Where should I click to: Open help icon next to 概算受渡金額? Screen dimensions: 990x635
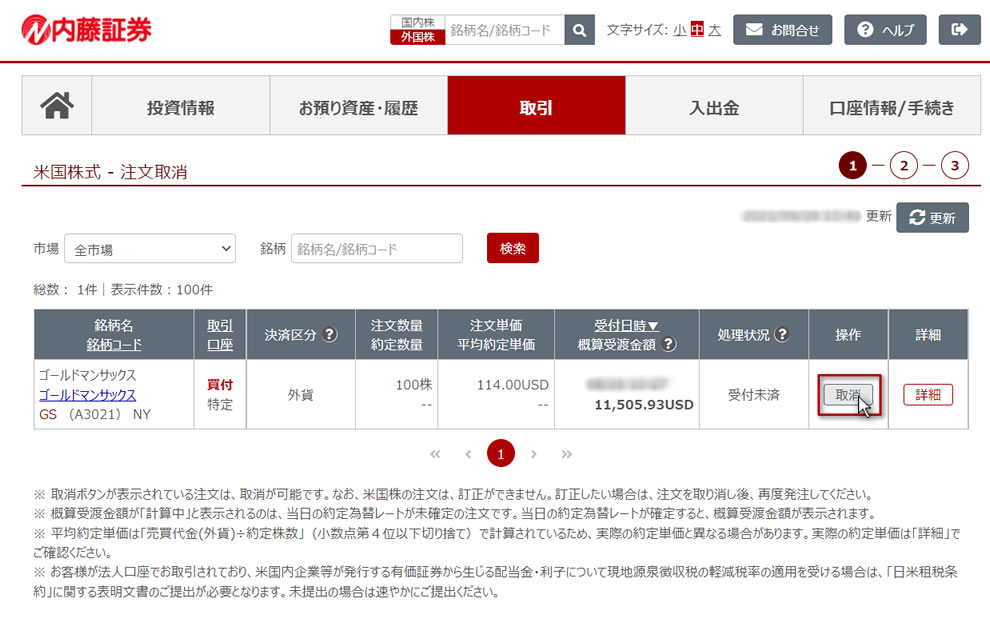[x=669, y=344]
